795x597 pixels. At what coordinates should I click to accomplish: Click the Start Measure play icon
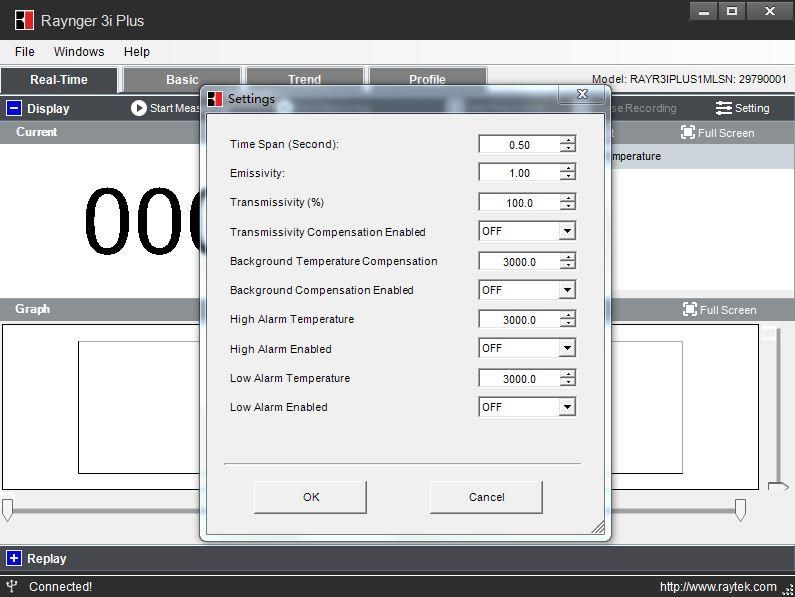click(138, 108)
